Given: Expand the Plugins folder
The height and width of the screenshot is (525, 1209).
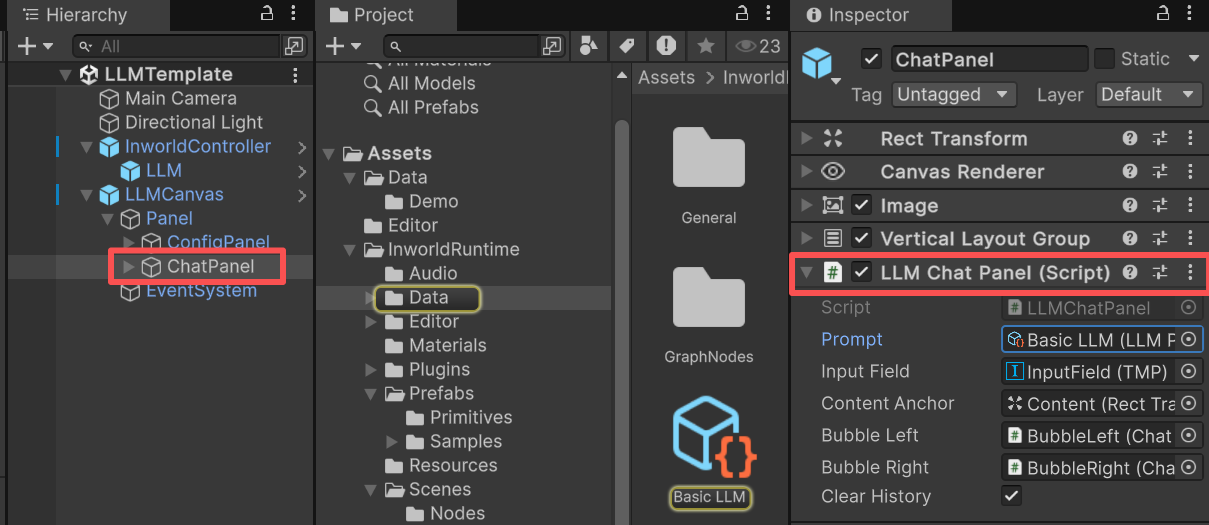Looking at the screenshot, I should point(372,369).
